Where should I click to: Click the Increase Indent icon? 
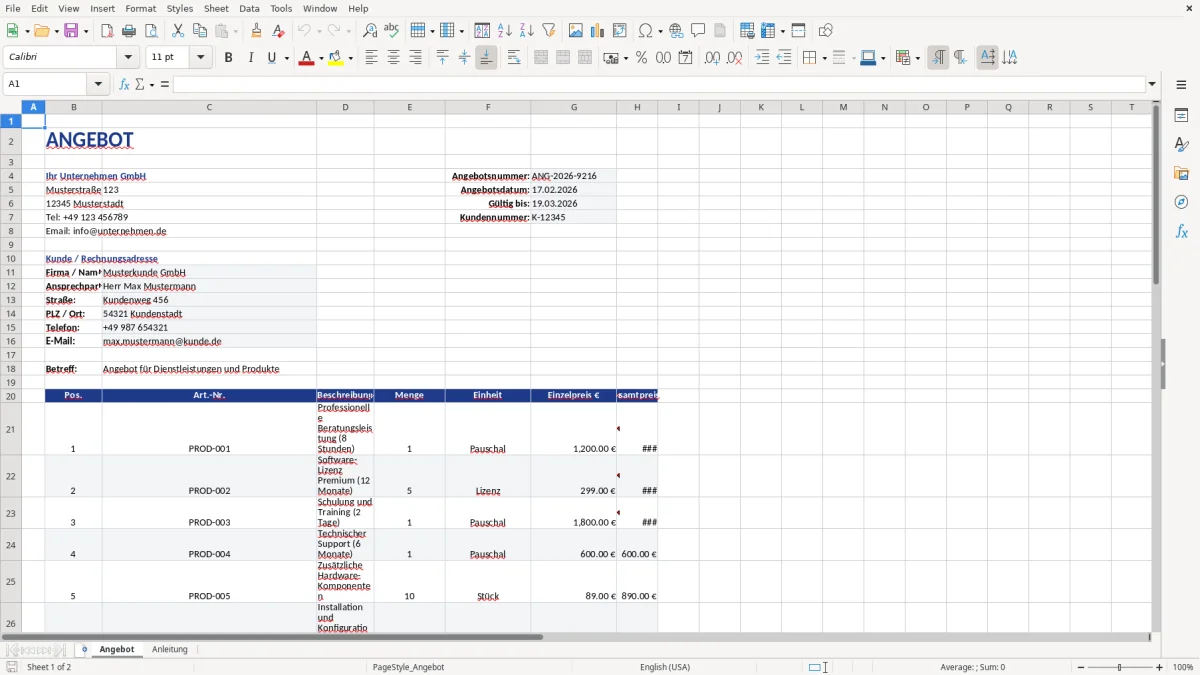click(x=762, y=58)
